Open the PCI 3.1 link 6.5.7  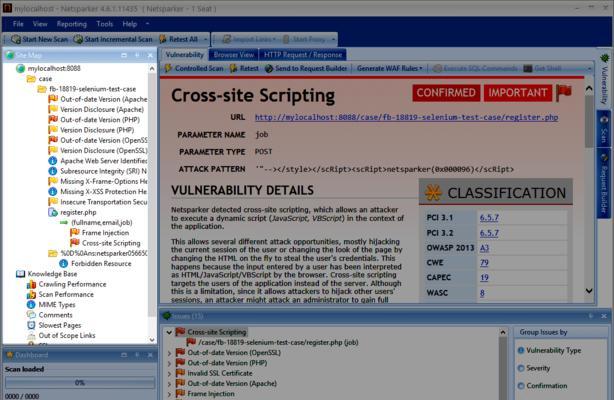click(489, 217)
